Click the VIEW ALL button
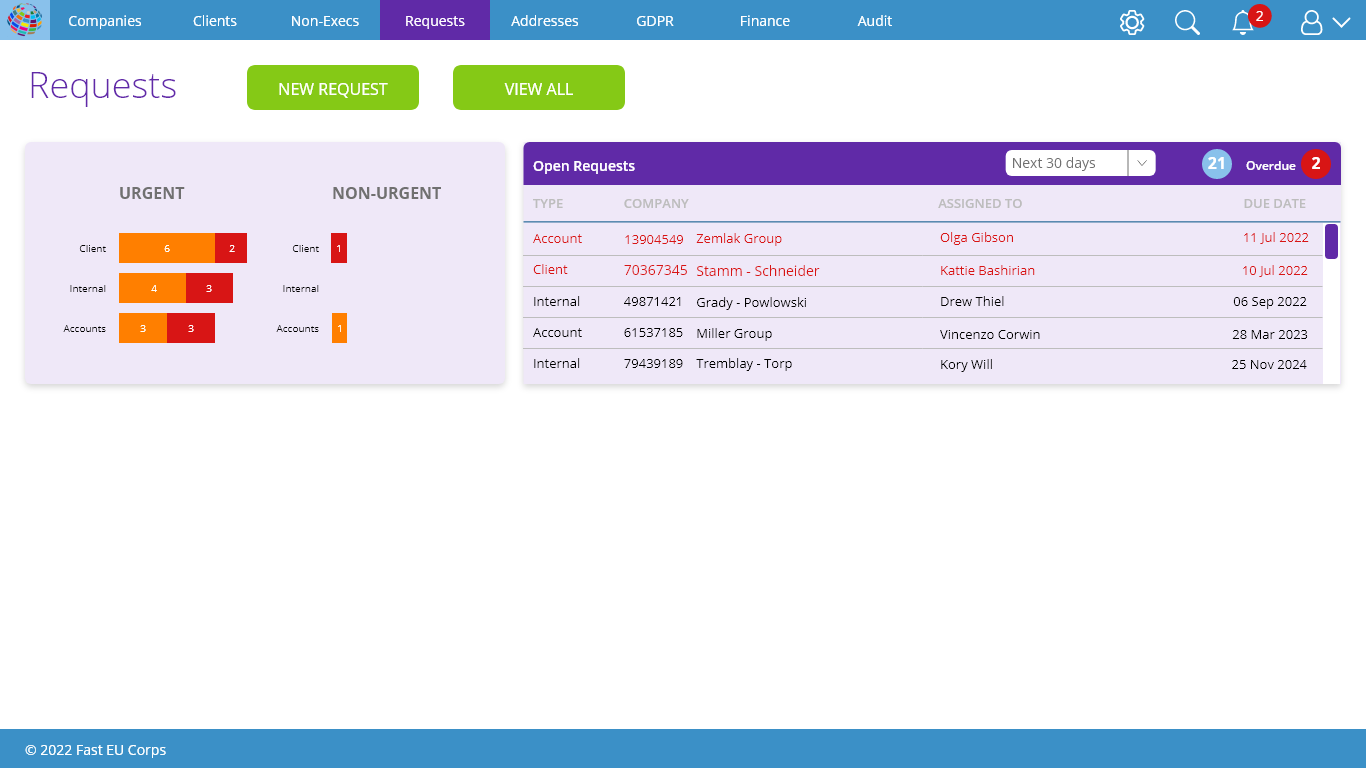Screen dimensions: 1366x768 coord(539,88)
